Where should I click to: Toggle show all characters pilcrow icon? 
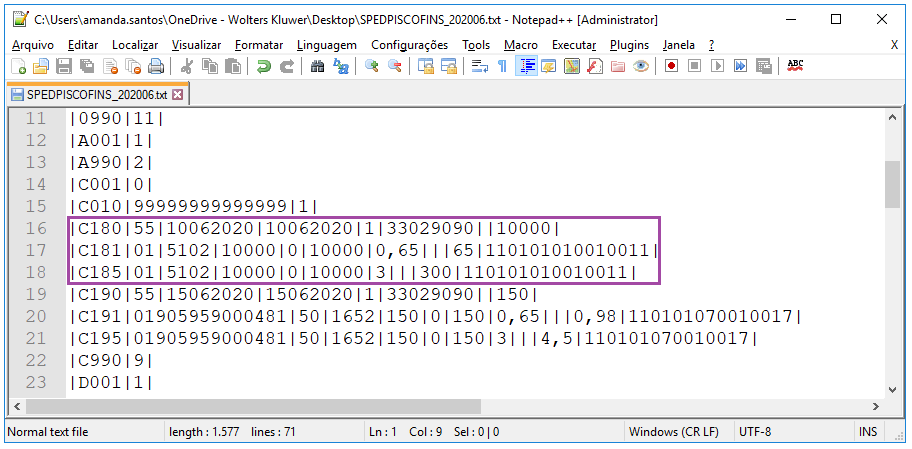click(x=502, y=66)
